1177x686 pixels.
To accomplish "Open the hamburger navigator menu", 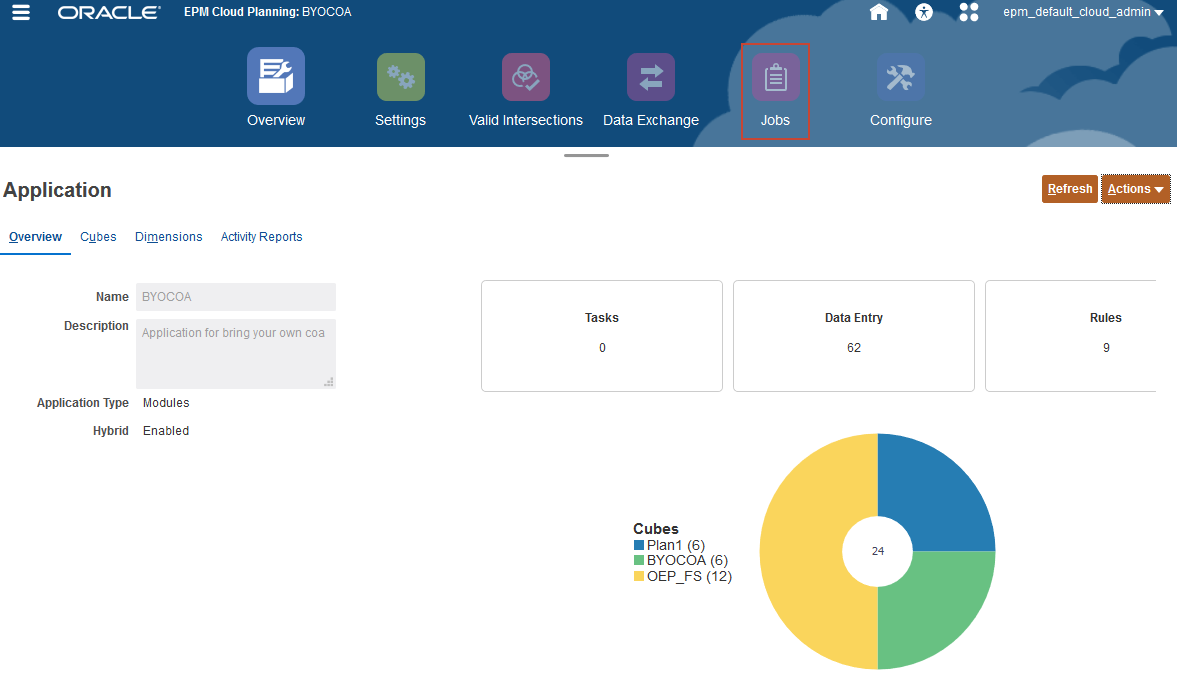I will pyautogui.click(x=21, y=12).
